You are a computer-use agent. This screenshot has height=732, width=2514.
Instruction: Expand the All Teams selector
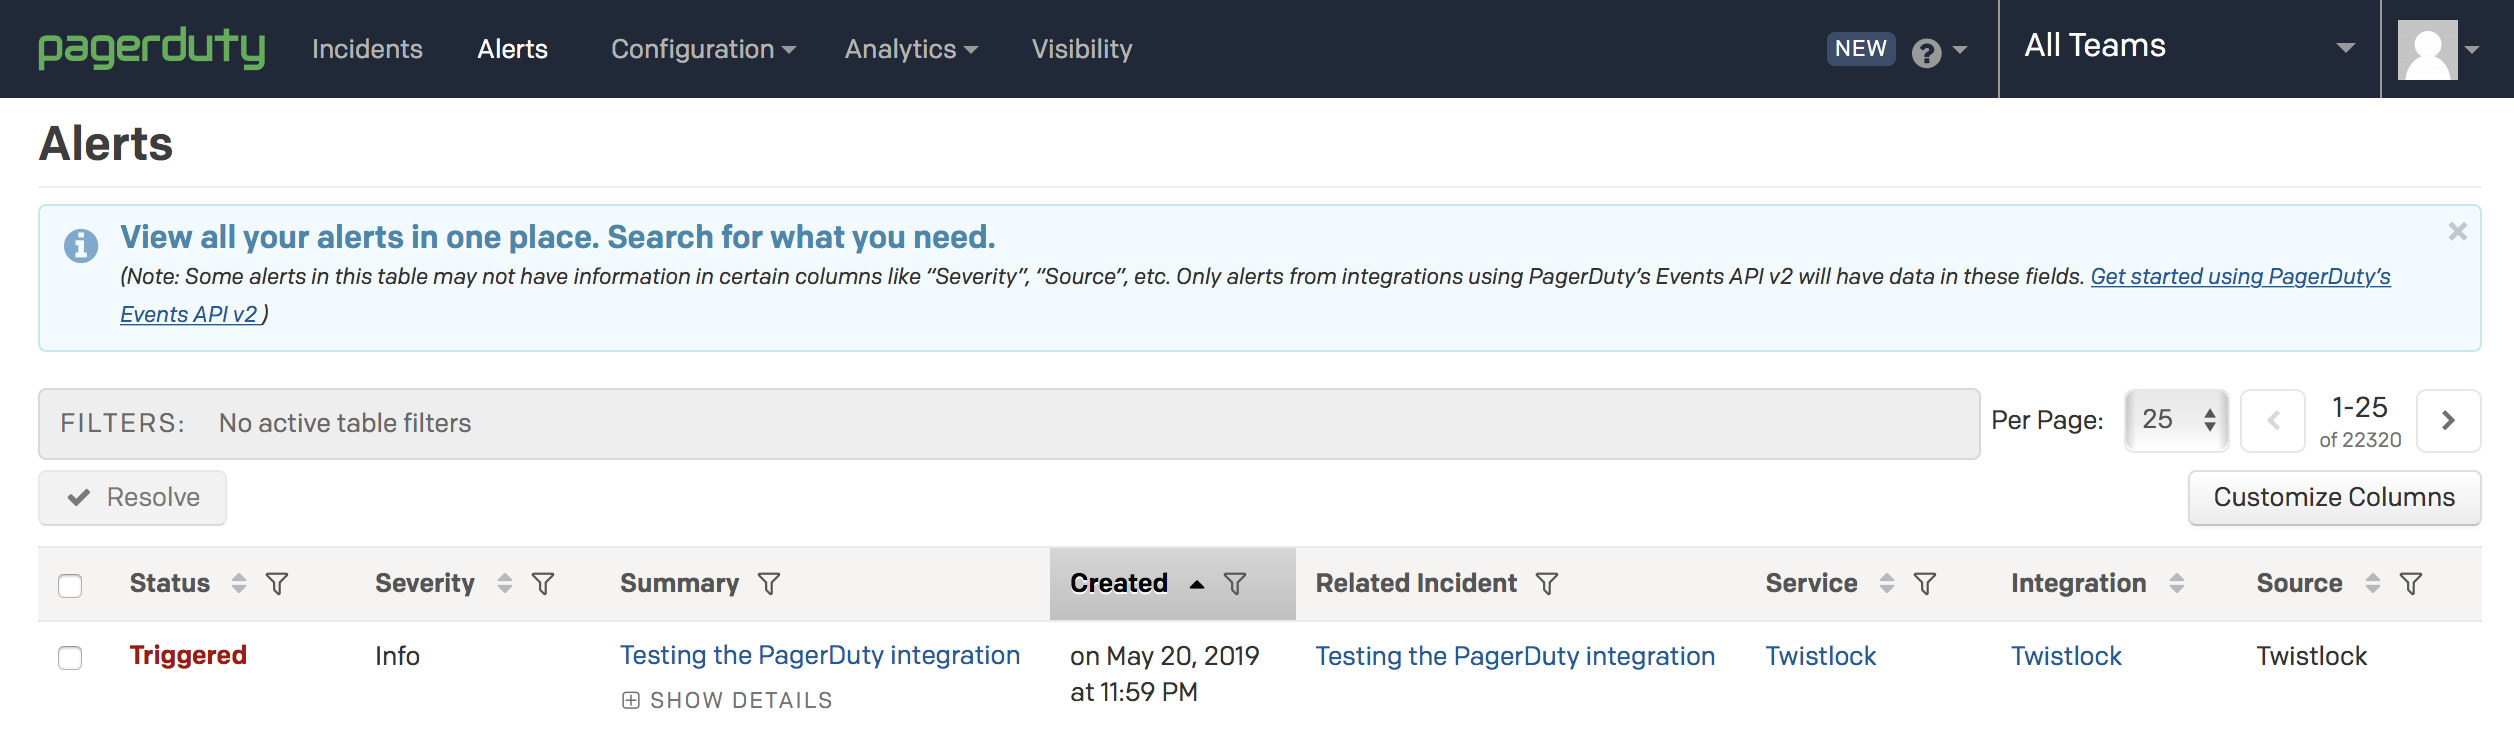(2190, 47)
